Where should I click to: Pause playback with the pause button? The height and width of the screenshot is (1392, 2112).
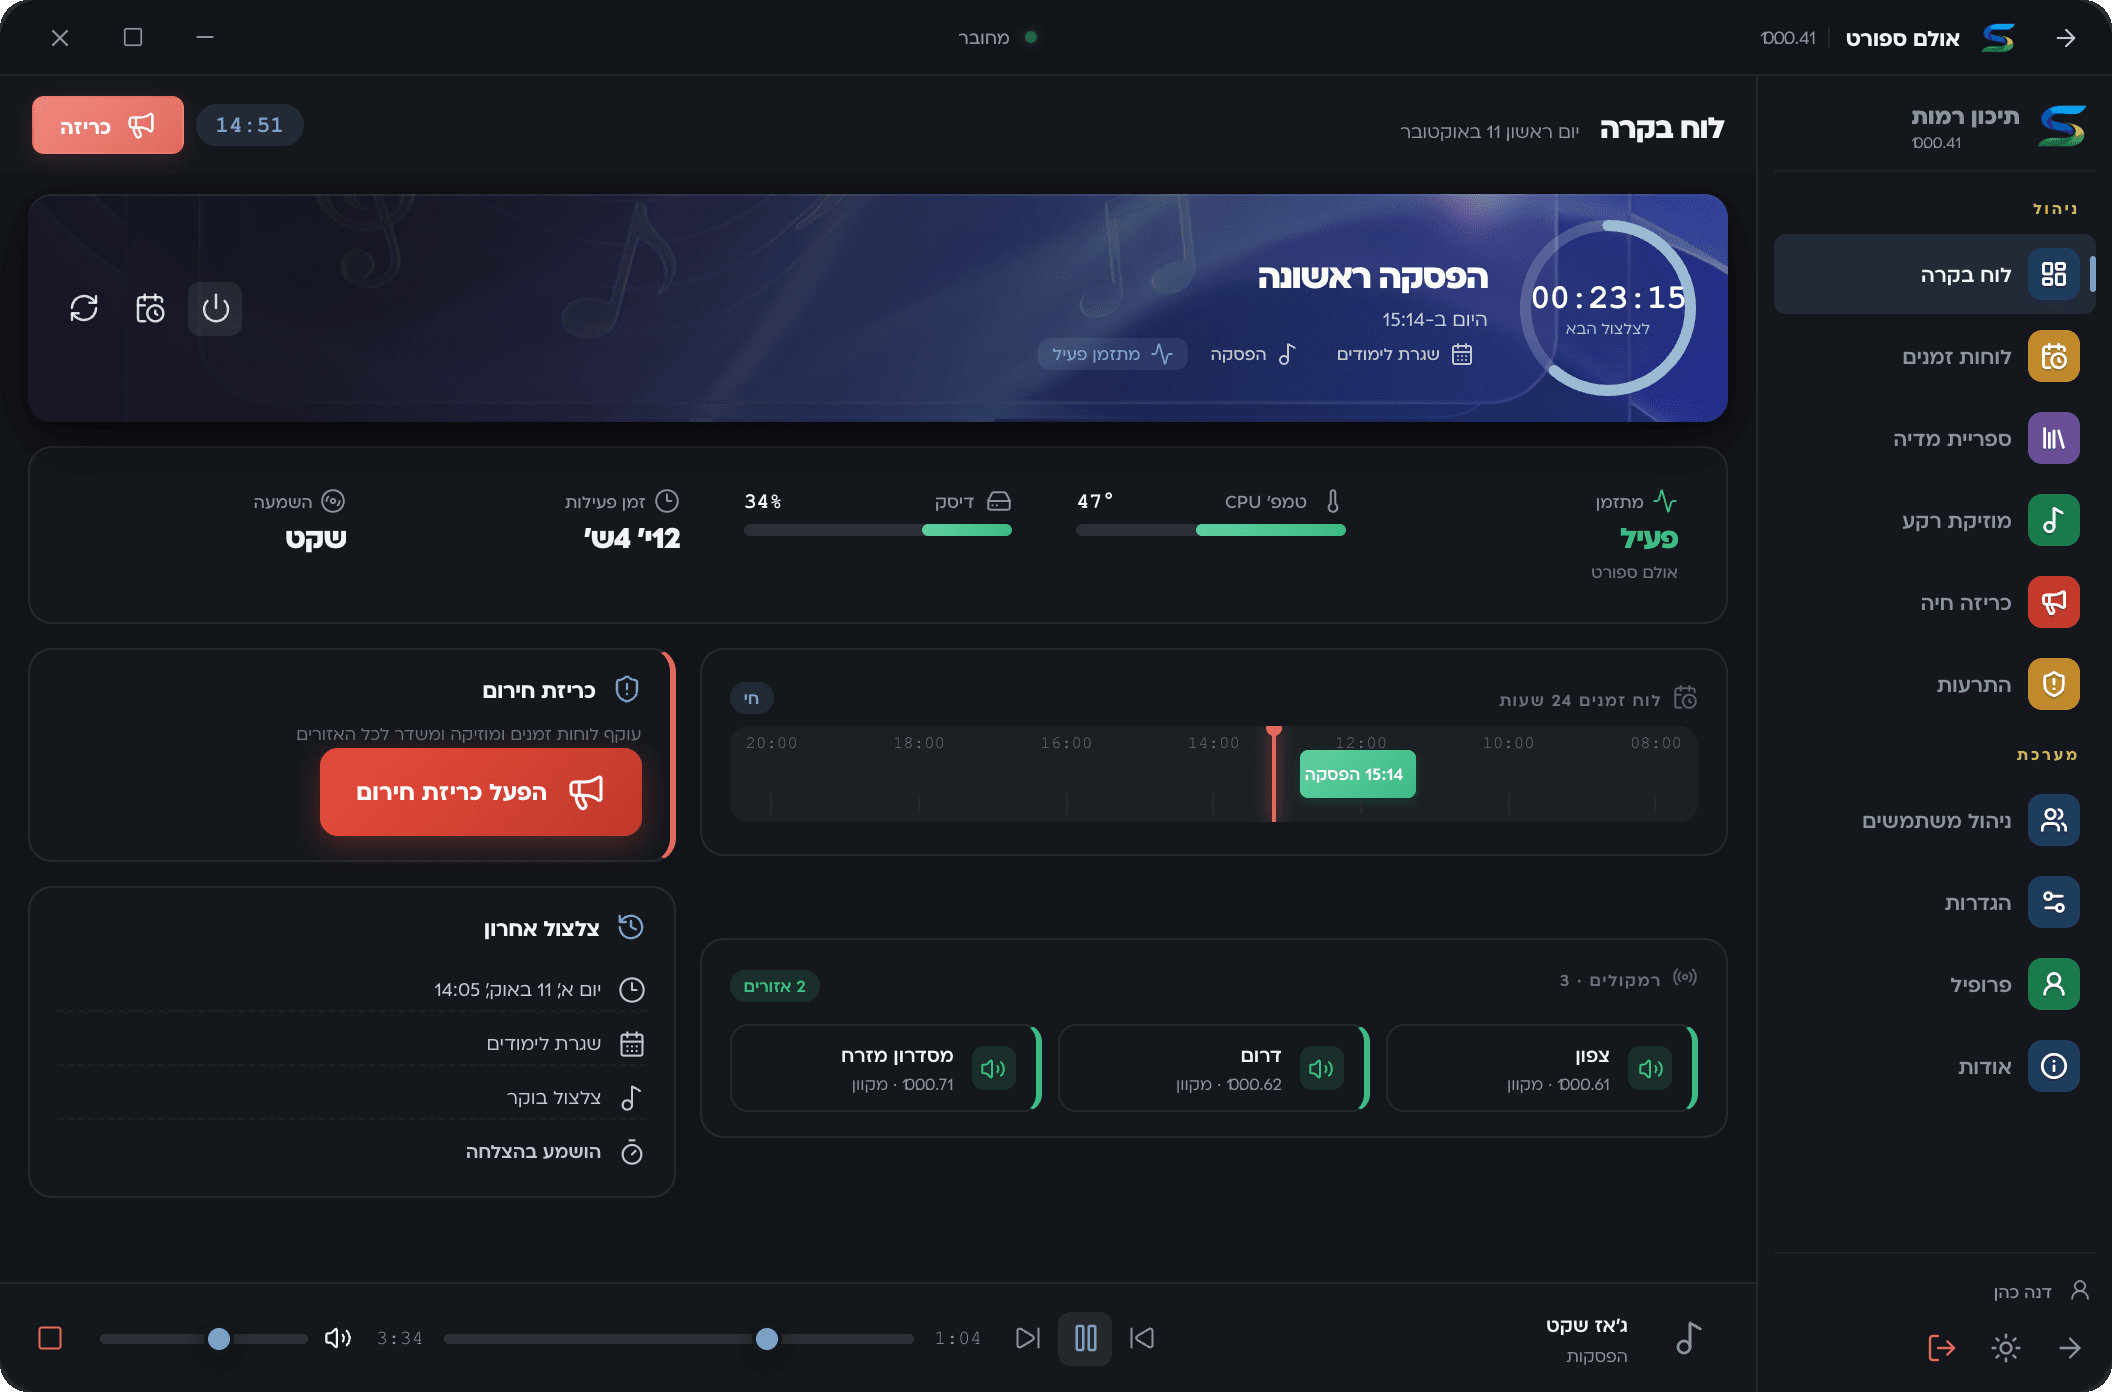coord(1085,1338)
